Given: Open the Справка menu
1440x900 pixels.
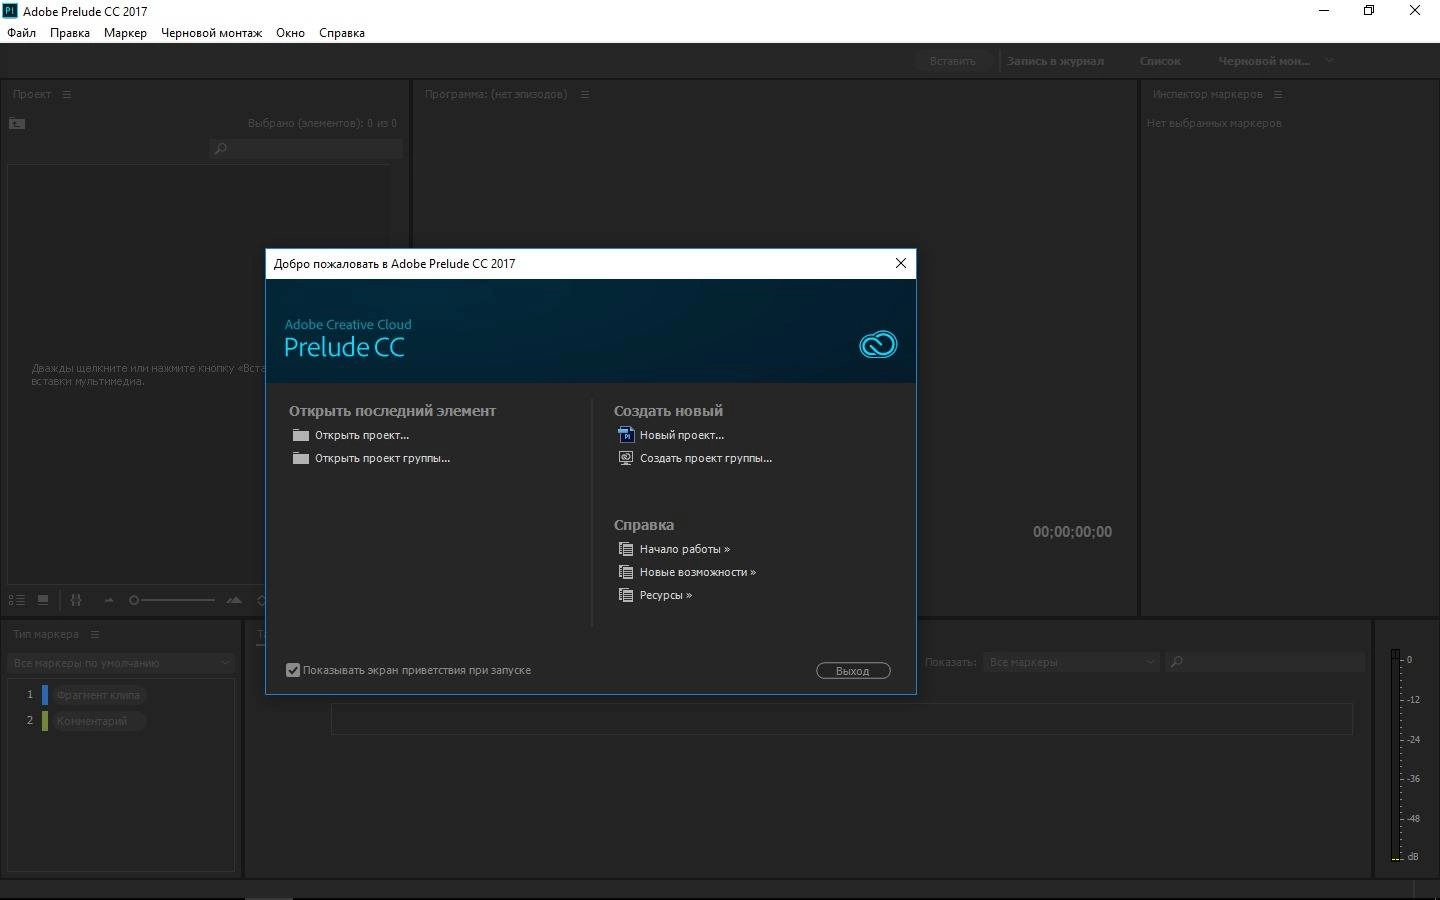Looking at the screenshot, I should tap(342, 33).
